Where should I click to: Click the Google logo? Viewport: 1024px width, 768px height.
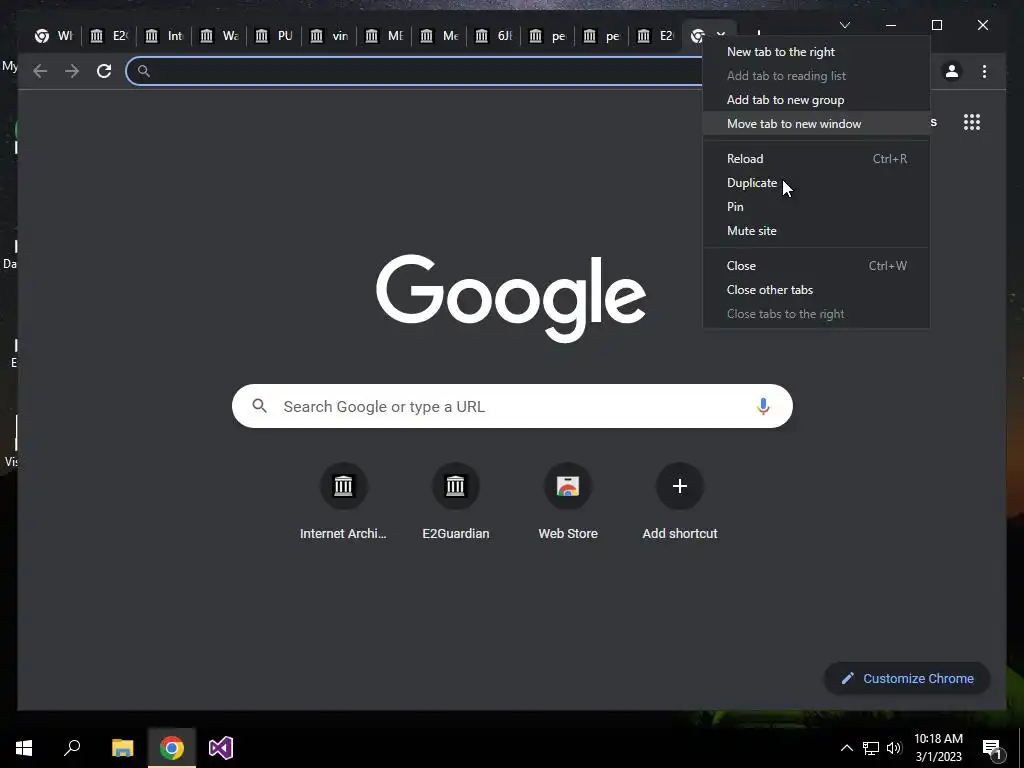click(x=511, y=298)
